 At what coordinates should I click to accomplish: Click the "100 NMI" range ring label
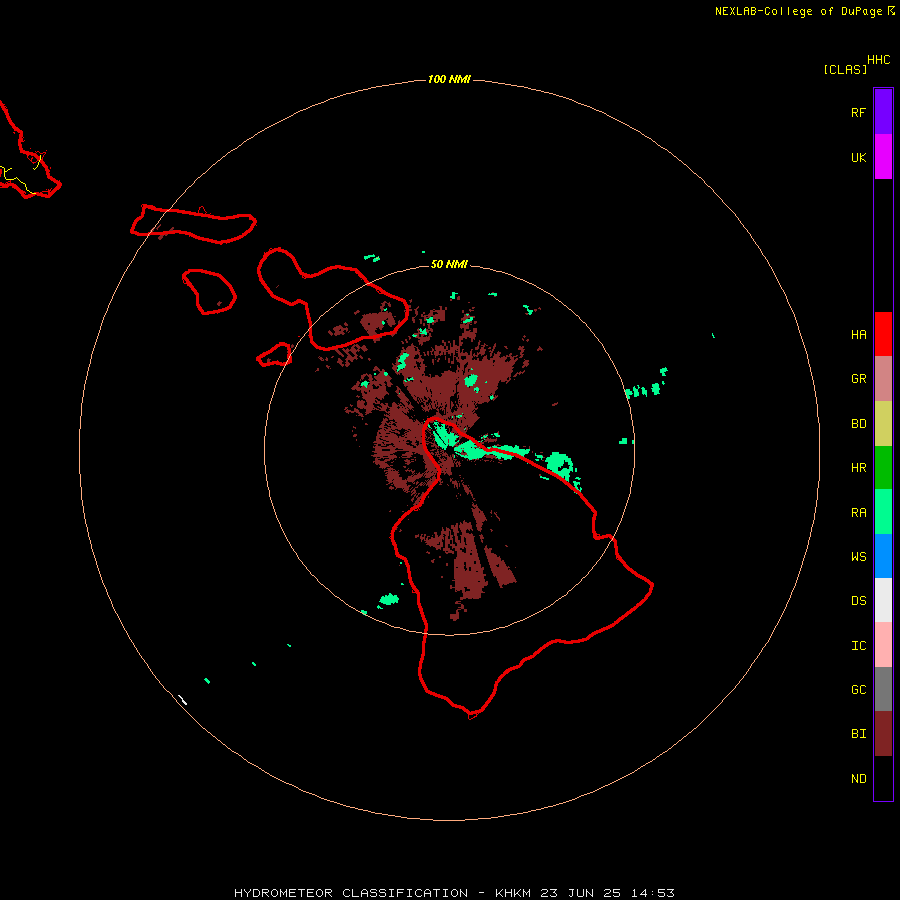pyautogui.click(x=449, y=79)
